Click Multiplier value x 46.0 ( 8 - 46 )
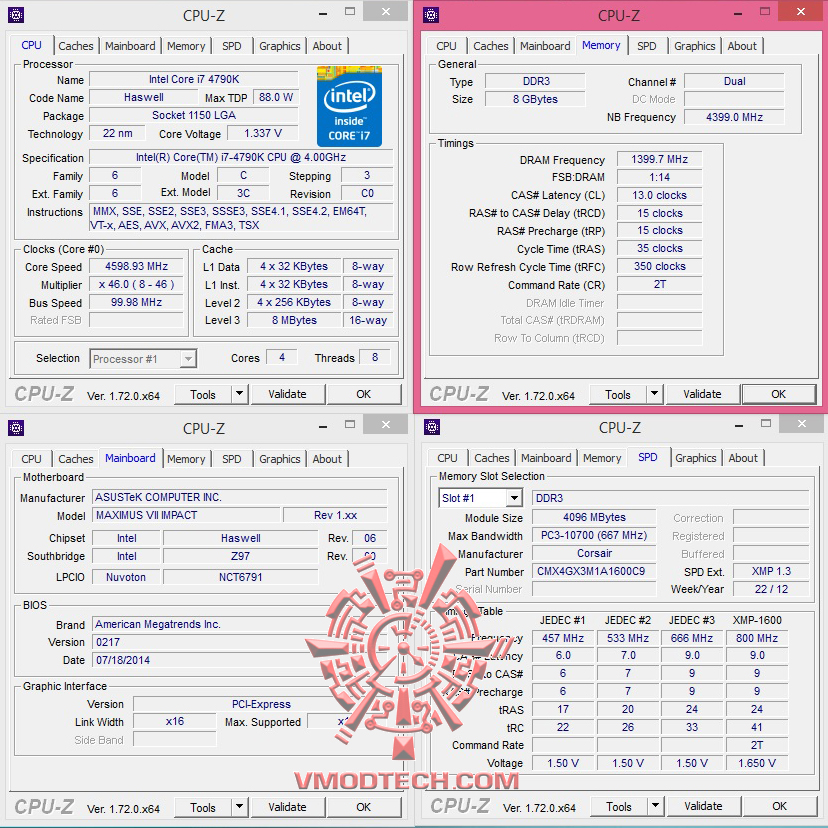The height and width of the screenshot is (828, 828). [136, 284]
